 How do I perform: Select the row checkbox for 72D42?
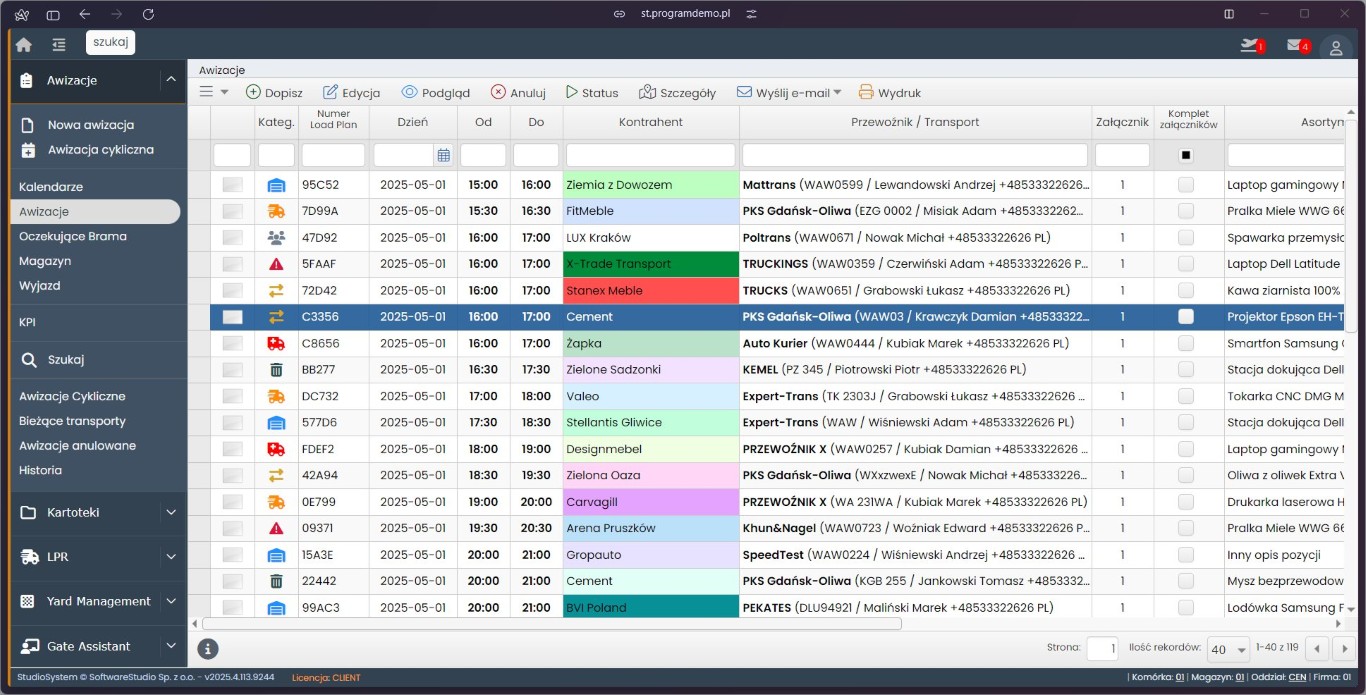tap(232, 290)
